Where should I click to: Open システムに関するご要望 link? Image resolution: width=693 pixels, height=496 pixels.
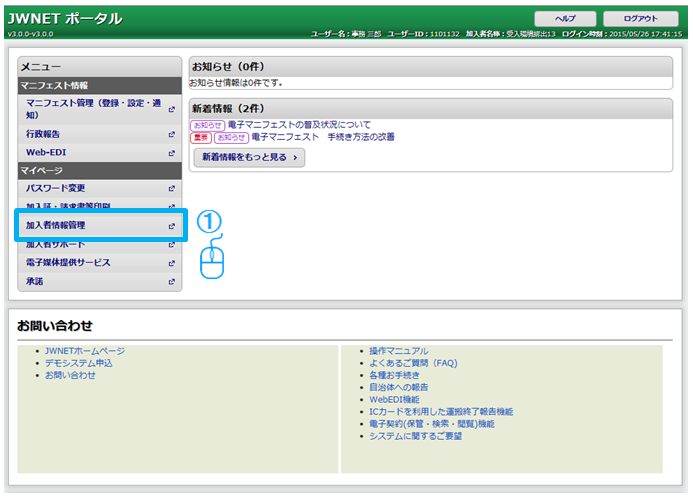coord(415,436)
